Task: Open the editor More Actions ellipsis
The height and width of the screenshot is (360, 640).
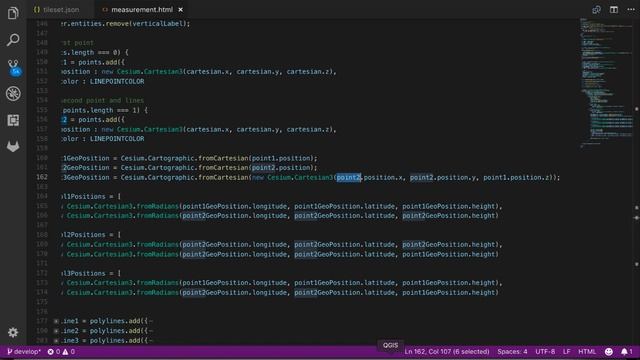Action: pyautogui.click(x=631, y=9)
